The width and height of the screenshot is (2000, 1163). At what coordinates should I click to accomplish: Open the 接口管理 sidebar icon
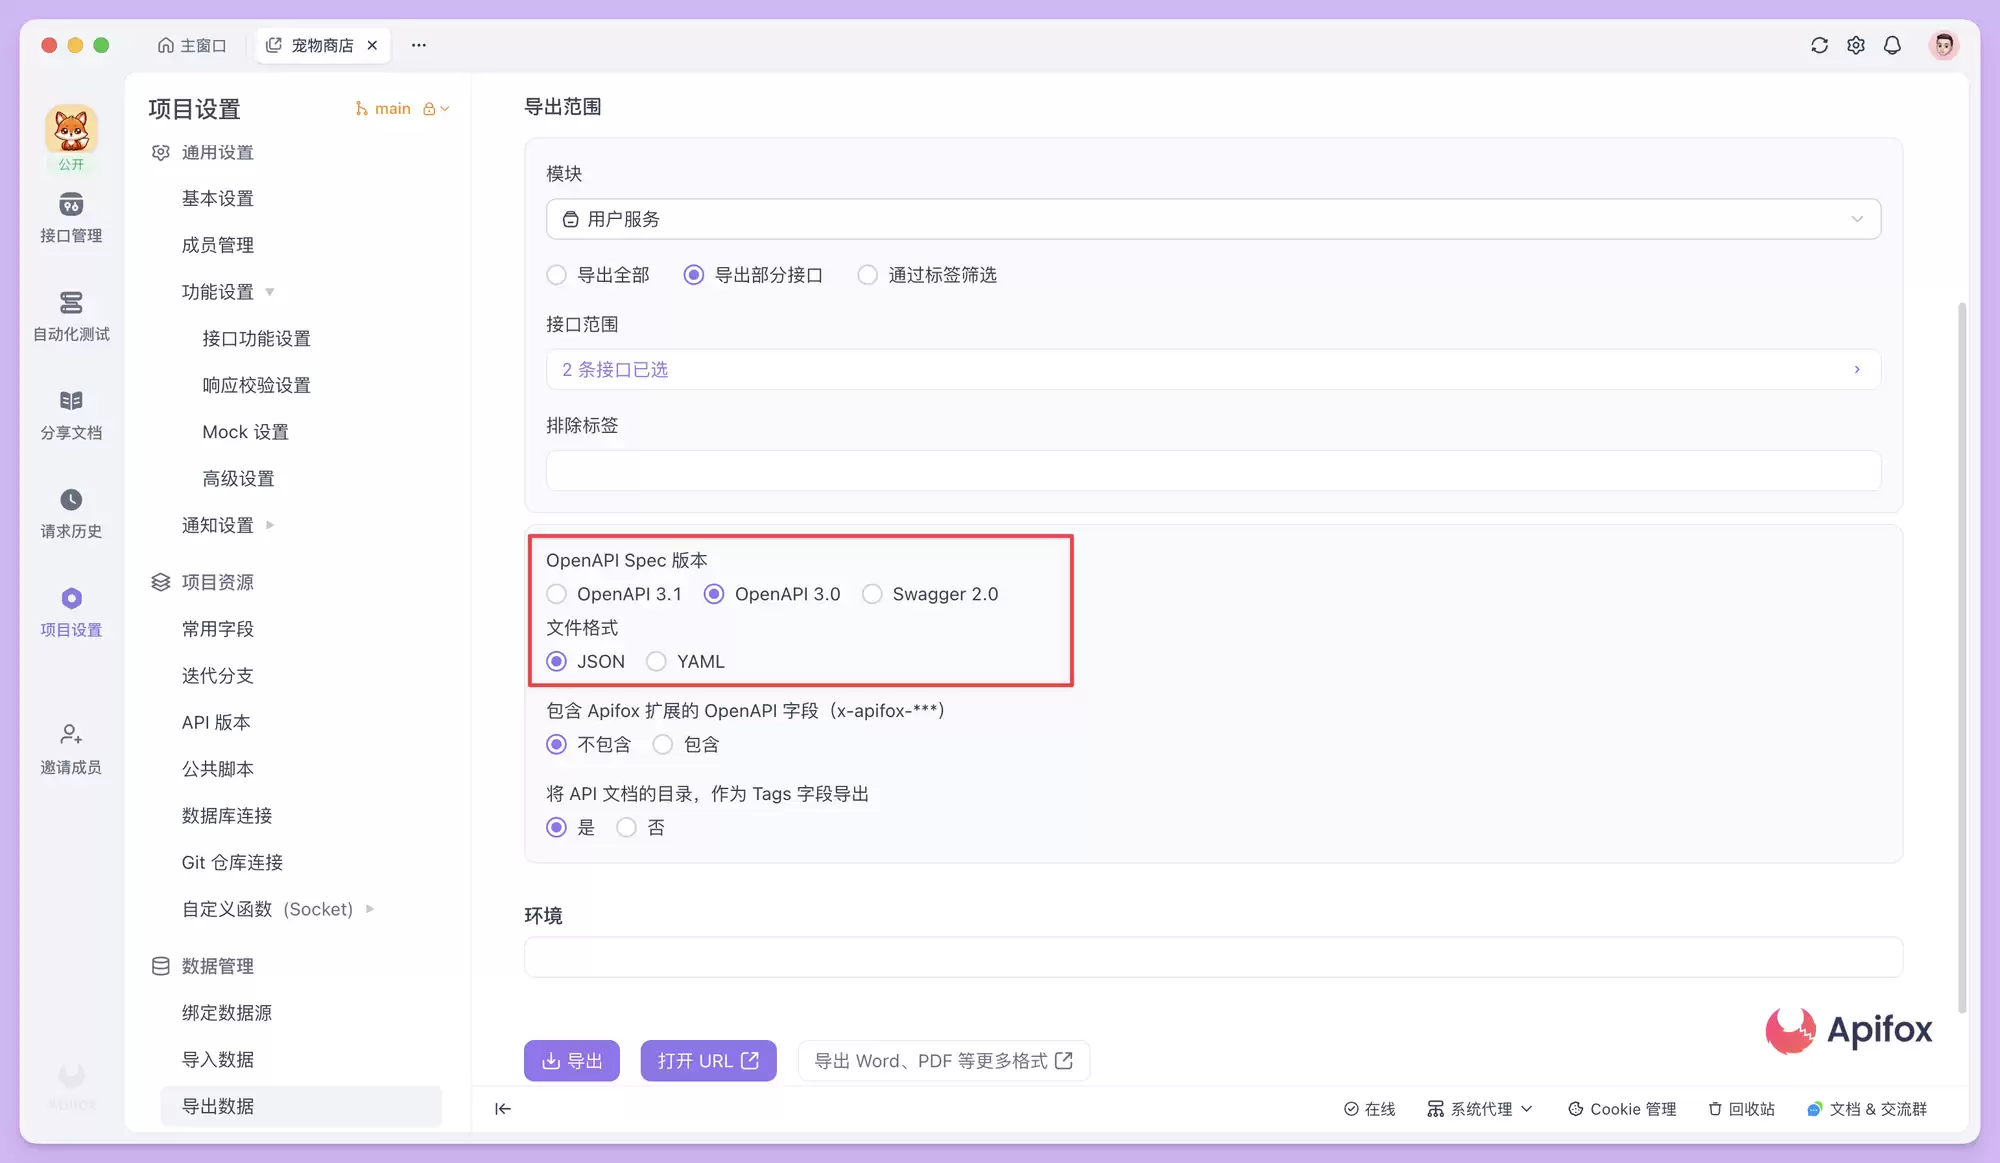click(x=71, y=205)
